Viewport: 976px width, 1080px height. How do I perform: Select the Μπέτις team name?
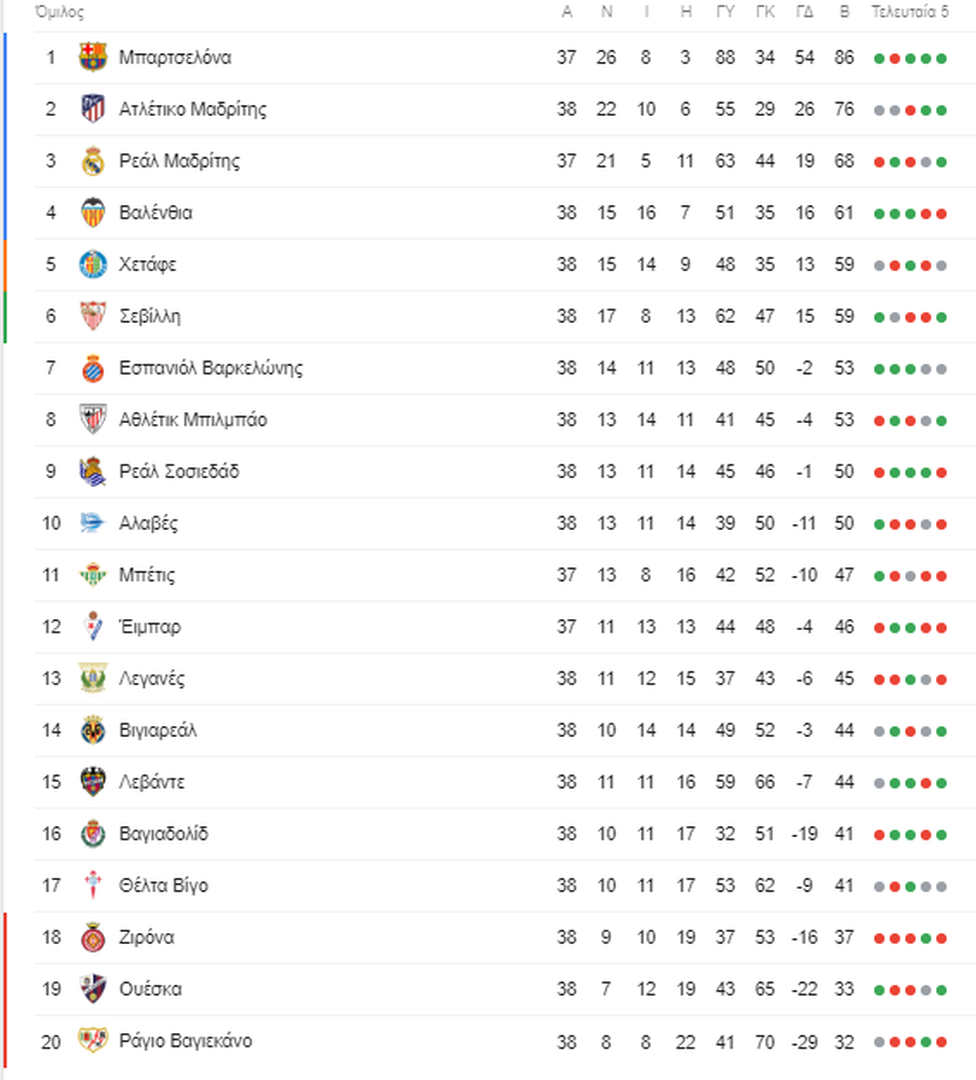click(147, 575)
